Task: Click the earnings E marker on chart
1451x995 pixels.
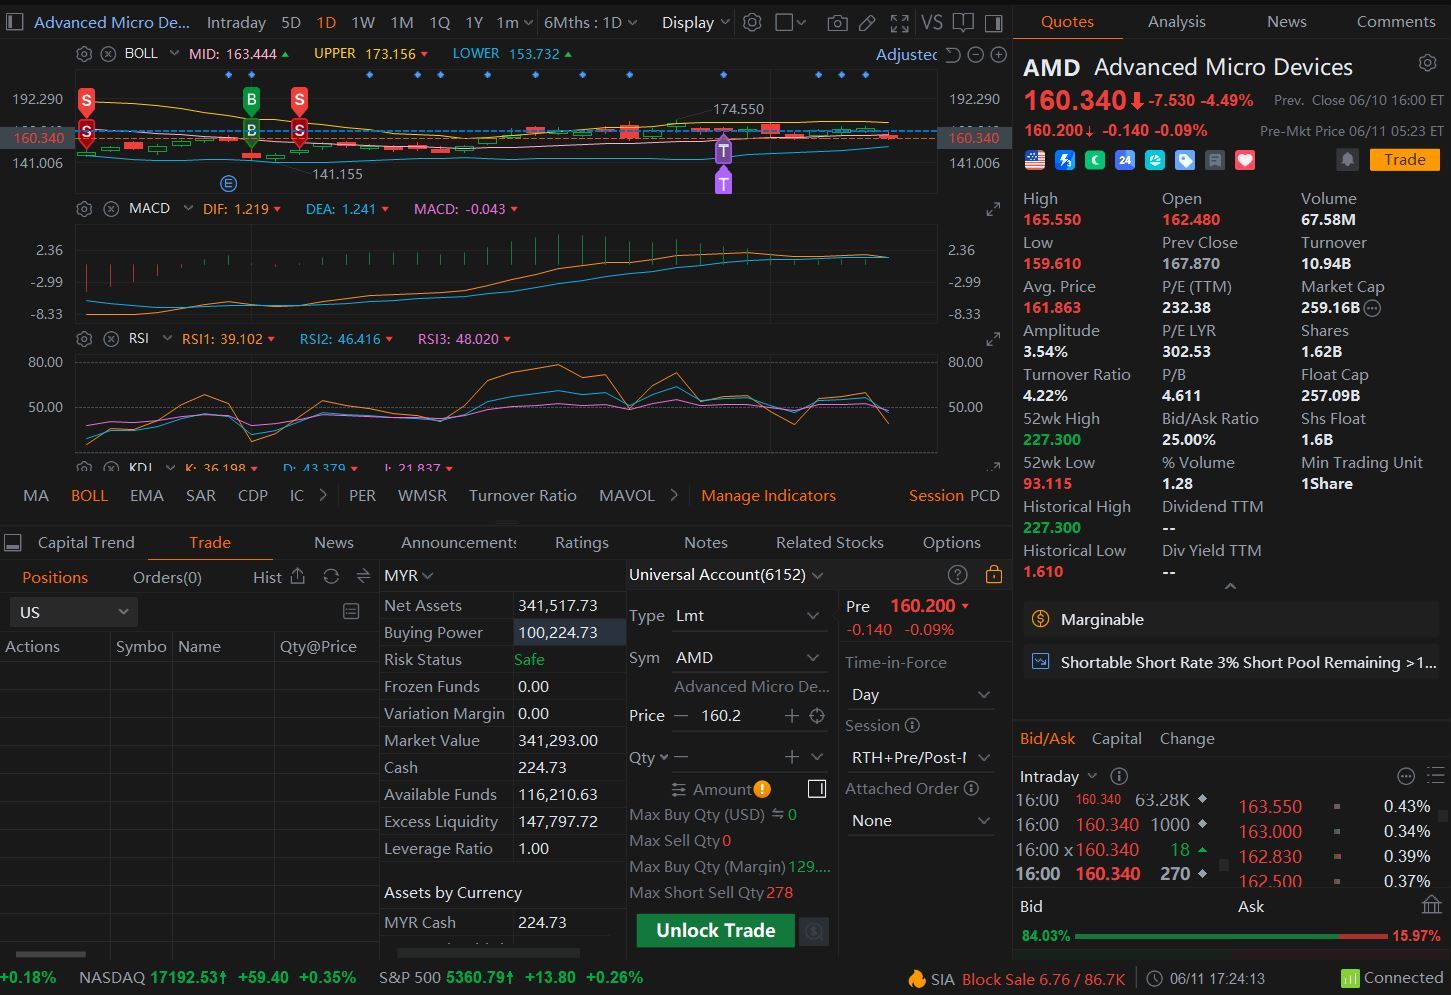Action: (x=228, y=183)
